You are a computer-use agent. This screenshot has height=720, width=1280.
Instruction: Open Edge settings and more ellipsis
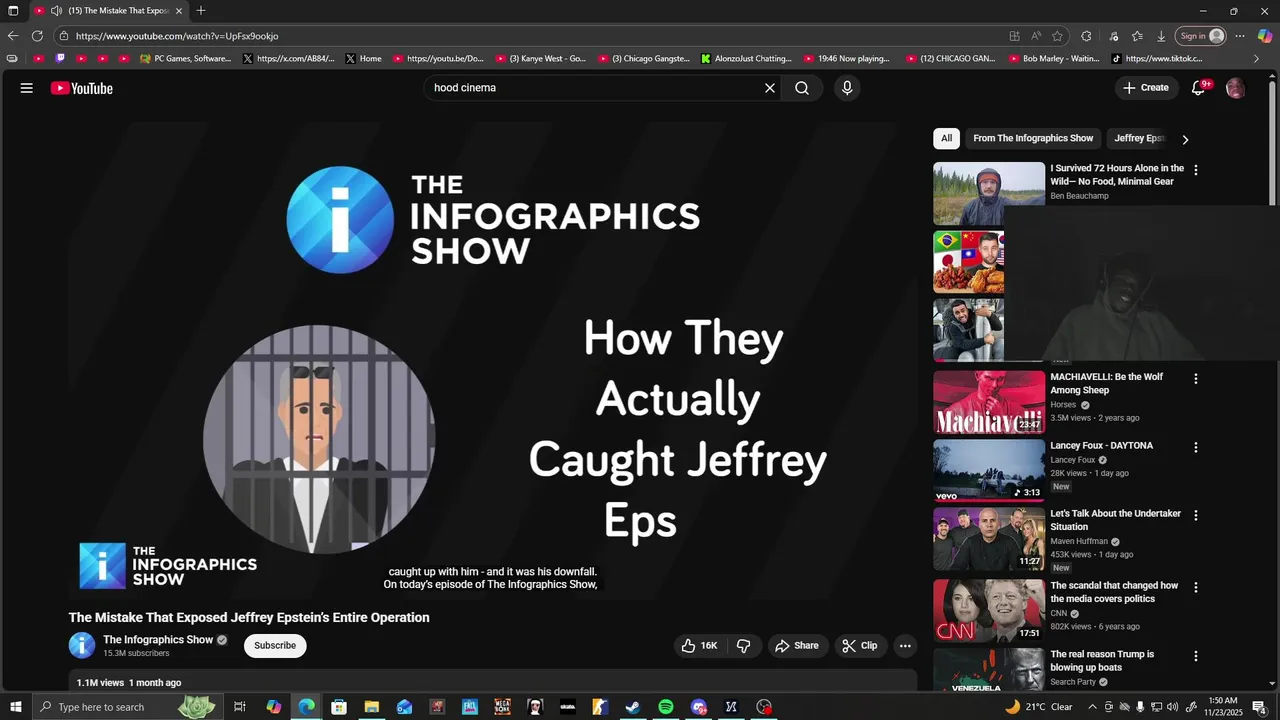(1240, 36)
